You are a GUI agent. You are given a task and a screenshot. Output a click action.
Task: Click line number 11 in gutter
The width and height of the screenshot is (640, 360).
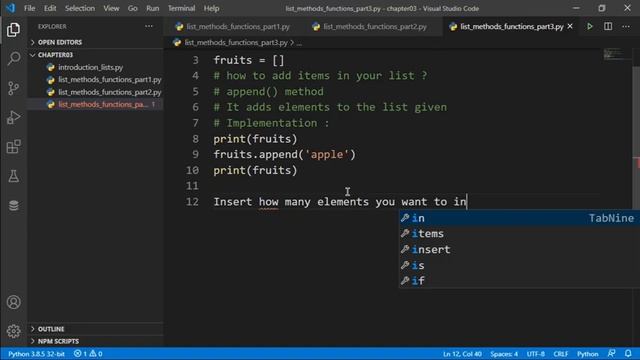point(192,186)
